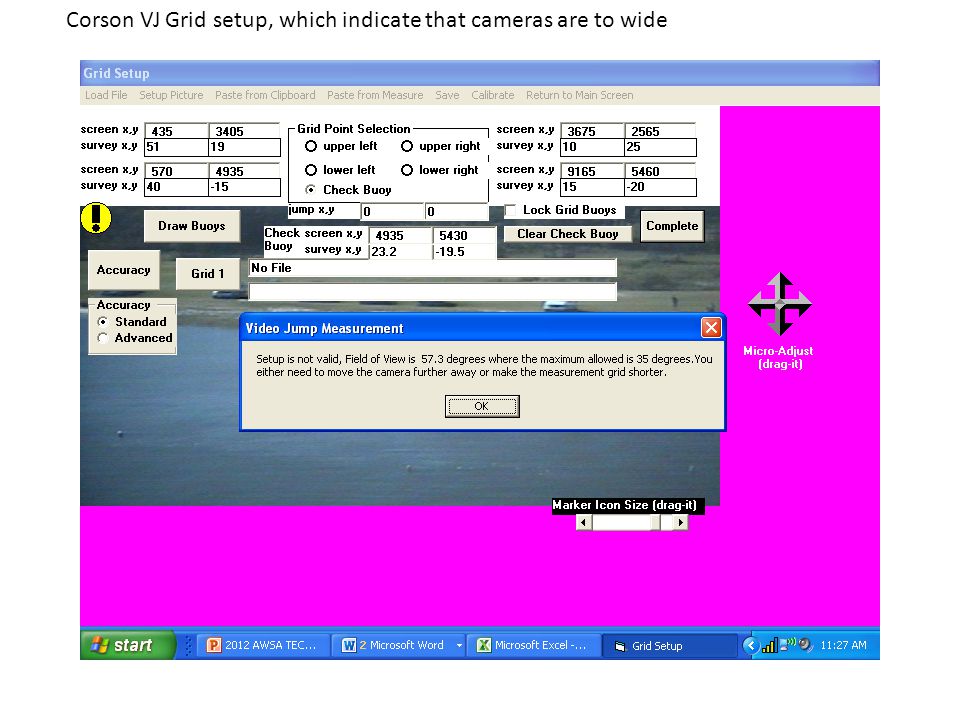This screenshot has height=720, width=960.
Task: Click the Microsoft Word taskbar icon
Action: pyautogui.click(x=350, y=645)
